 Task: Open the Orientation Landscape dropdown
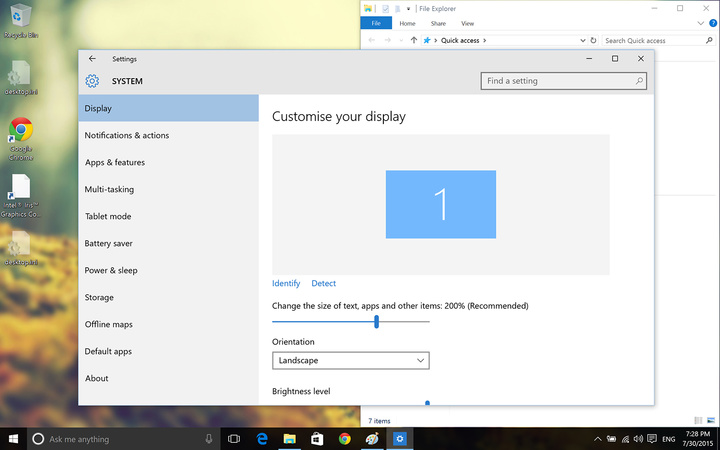tap(350, 360)
